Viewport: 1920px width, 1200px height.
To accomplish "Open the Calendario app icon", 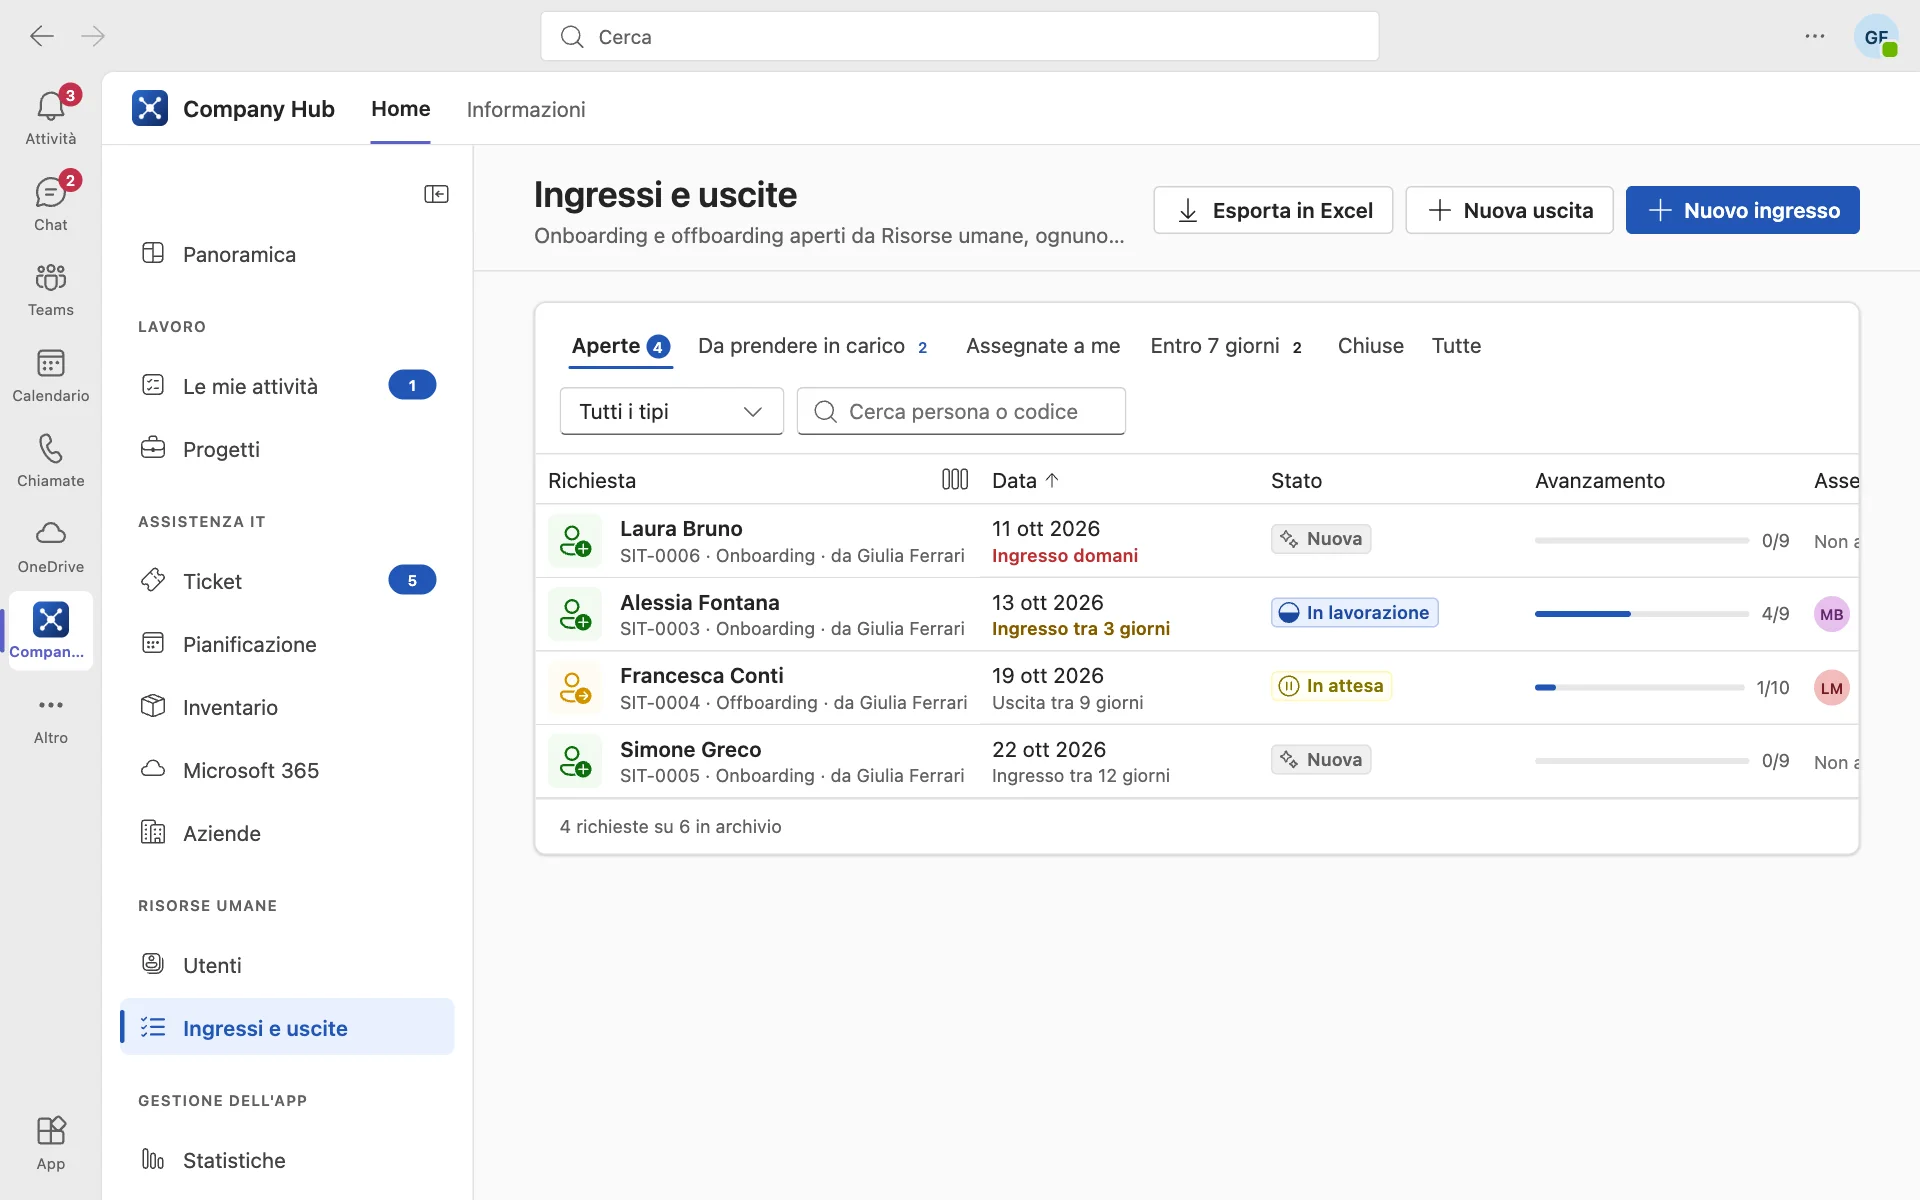I will [51, 374].
